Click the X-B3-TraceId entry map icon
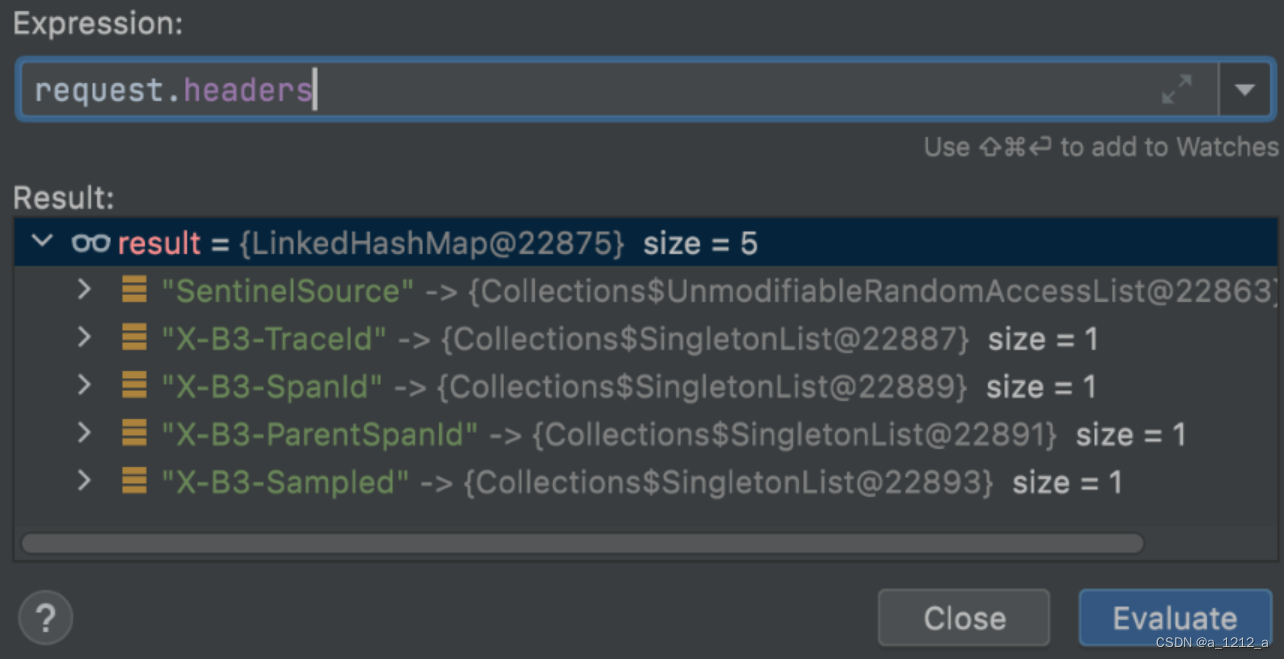 pyautogui.click(x=134, y=339)
